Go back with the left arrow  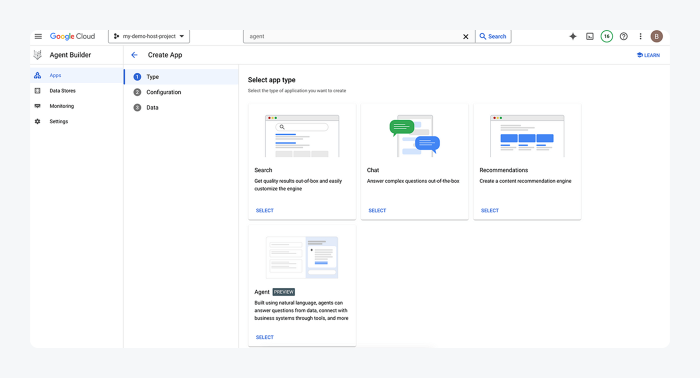pos(134,55)
